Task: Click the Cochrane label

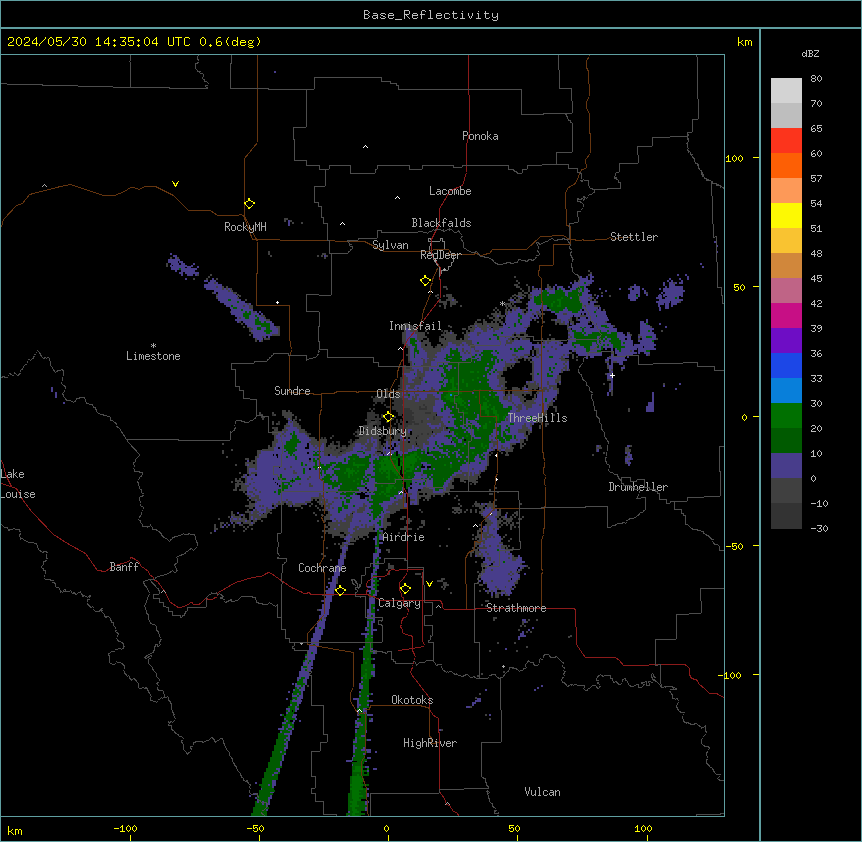Action: coord(322,568)
